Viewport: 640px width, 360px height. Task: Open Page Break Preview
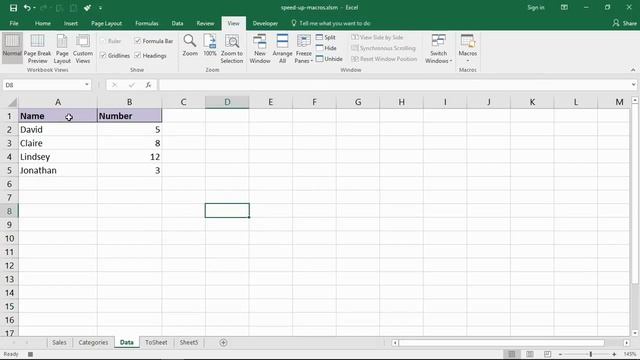click(x=38, y=48)
